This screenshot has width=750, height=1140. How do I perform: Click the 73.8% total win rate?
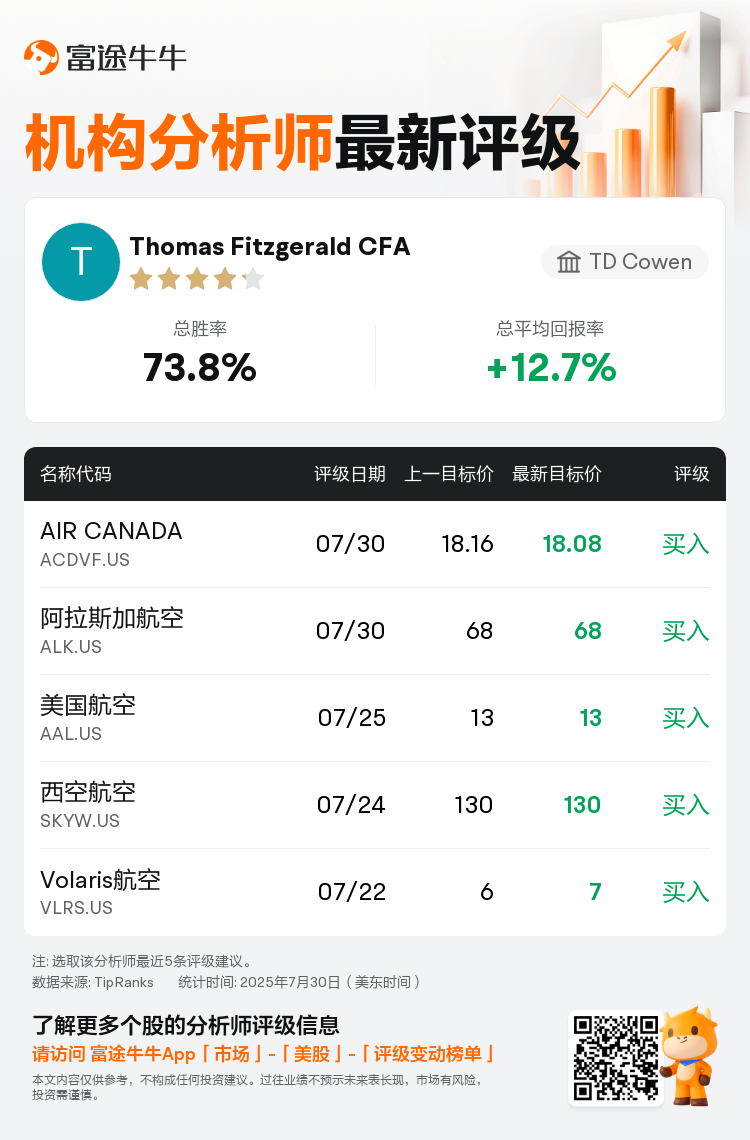(x=200, y=367)
